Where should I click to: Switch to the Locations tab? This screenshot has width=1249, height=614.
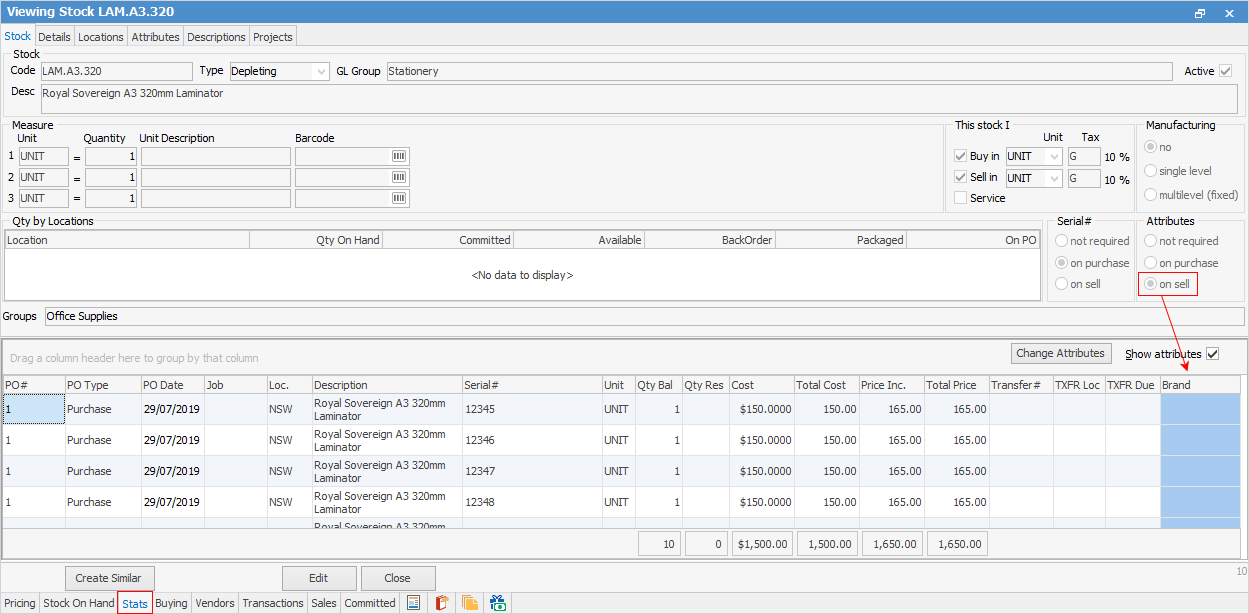[x=100, y=36]
